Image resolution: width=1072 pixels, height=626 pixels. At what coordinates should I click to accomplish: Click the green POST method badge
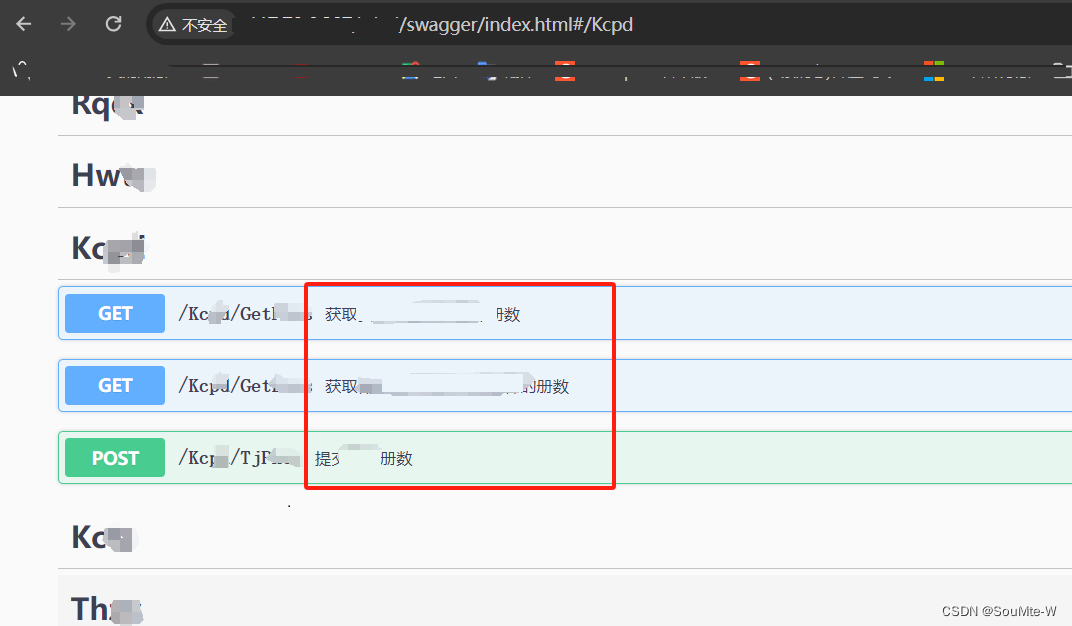[x=115, y=458]
